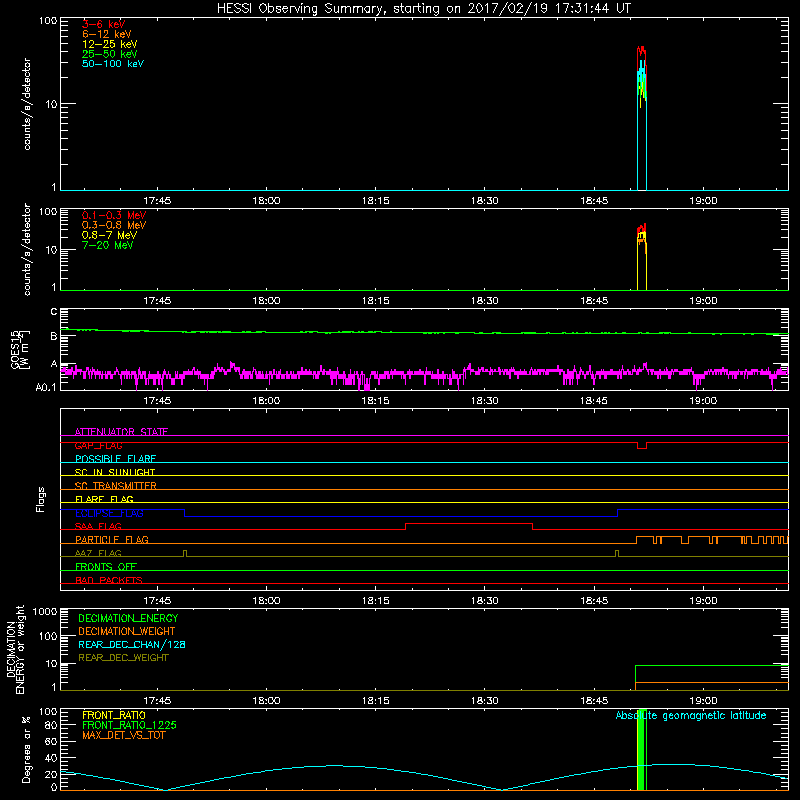Click the raised SAA_FLAG segment
The height and width of the screenshot is (800, 800).
[x=469, y=523]
